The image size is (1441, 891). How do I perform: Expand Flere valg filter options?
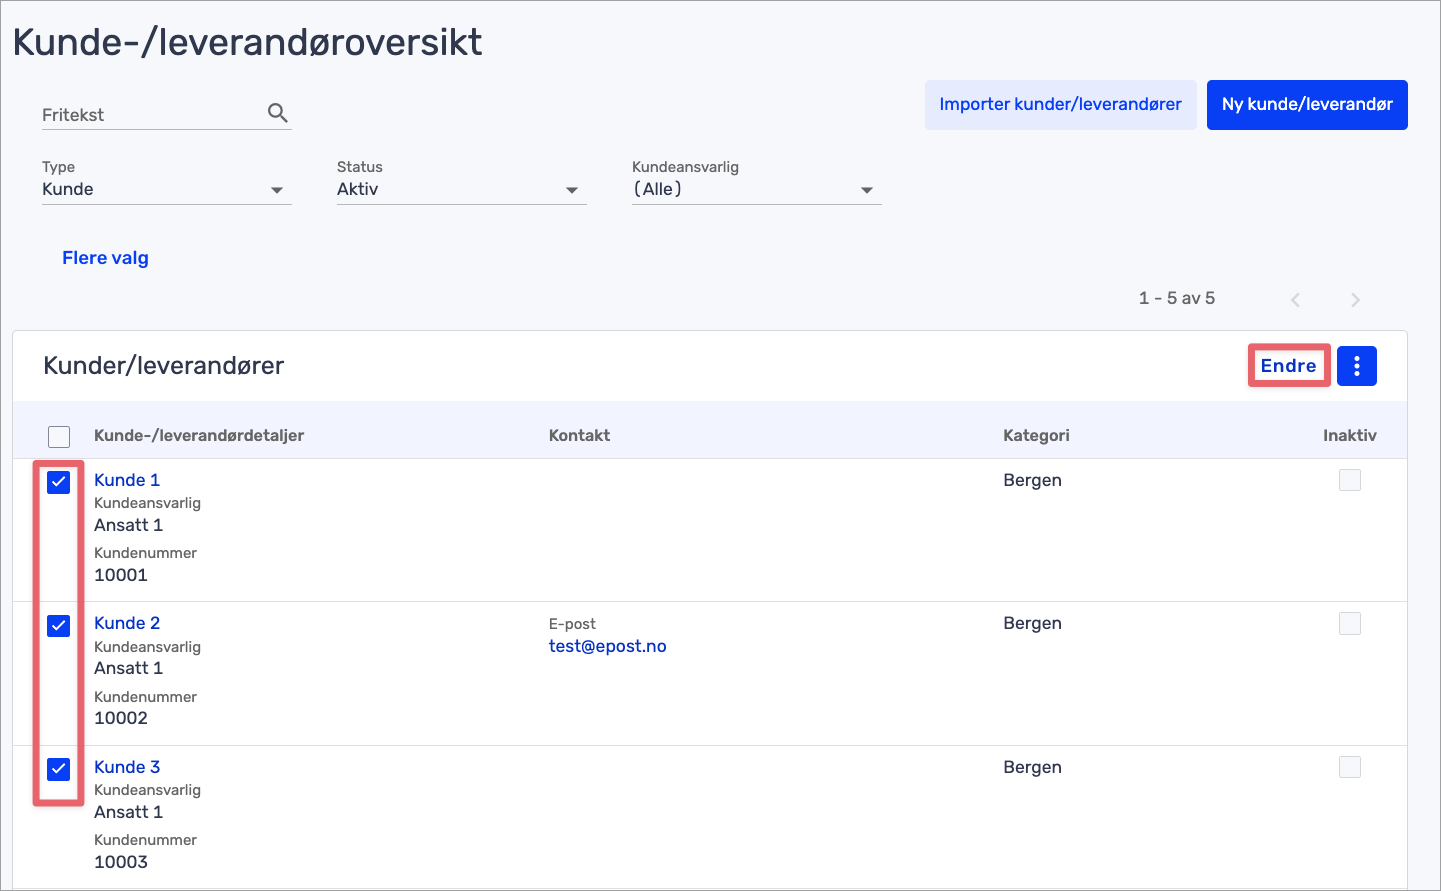(x=105, y=258)
